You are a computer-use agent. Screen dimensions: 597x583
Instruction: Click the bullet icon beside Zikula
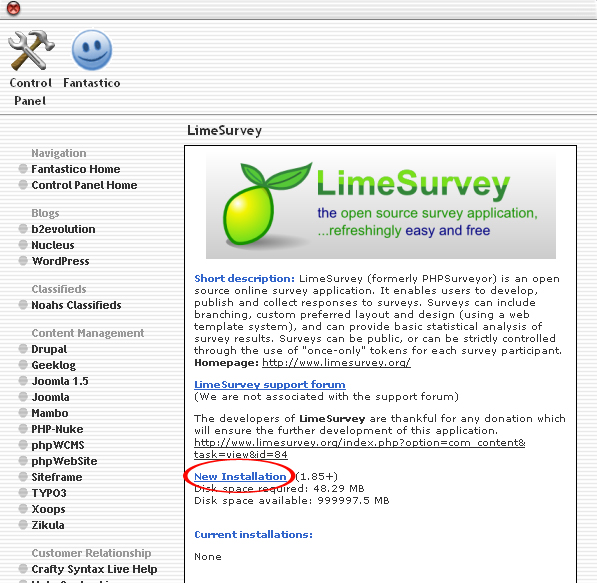(23, 525)
